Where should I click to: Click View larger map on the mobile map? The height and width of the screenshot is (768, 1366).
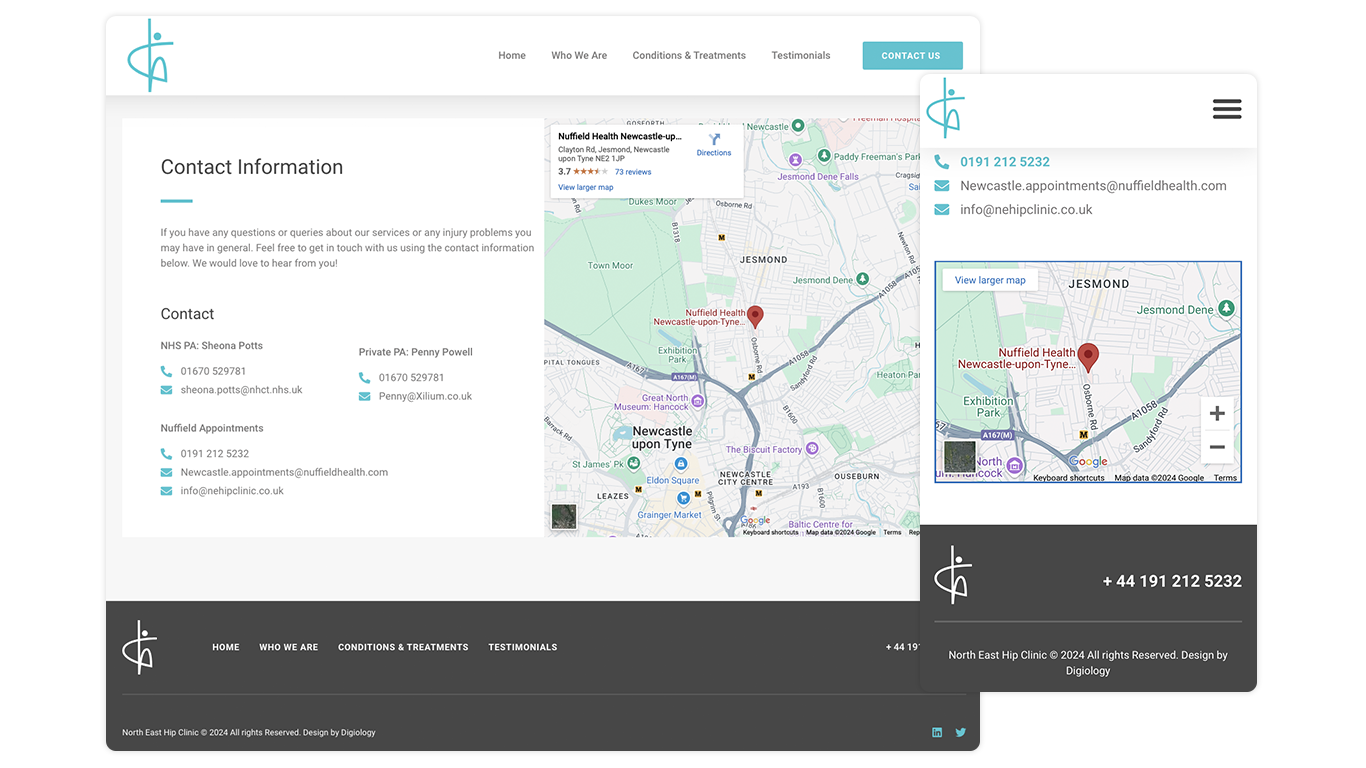coord(990,280)
